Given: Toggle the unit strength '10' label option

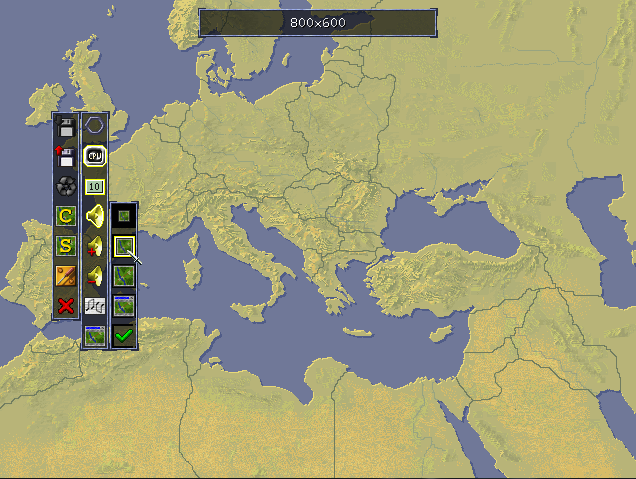Looking at the screenshot, I should (x=95, y=187).
